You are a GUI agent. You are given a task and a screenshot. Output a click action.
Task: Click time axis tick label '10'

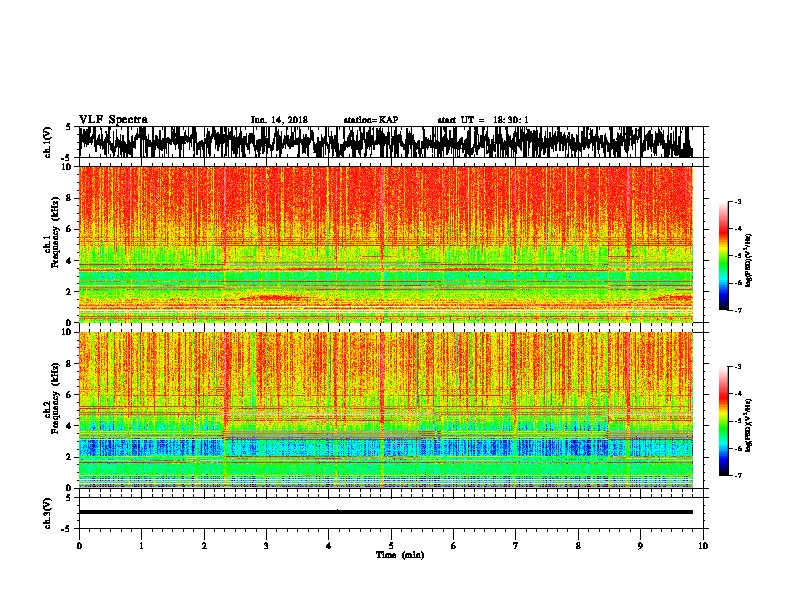[703, 546]
